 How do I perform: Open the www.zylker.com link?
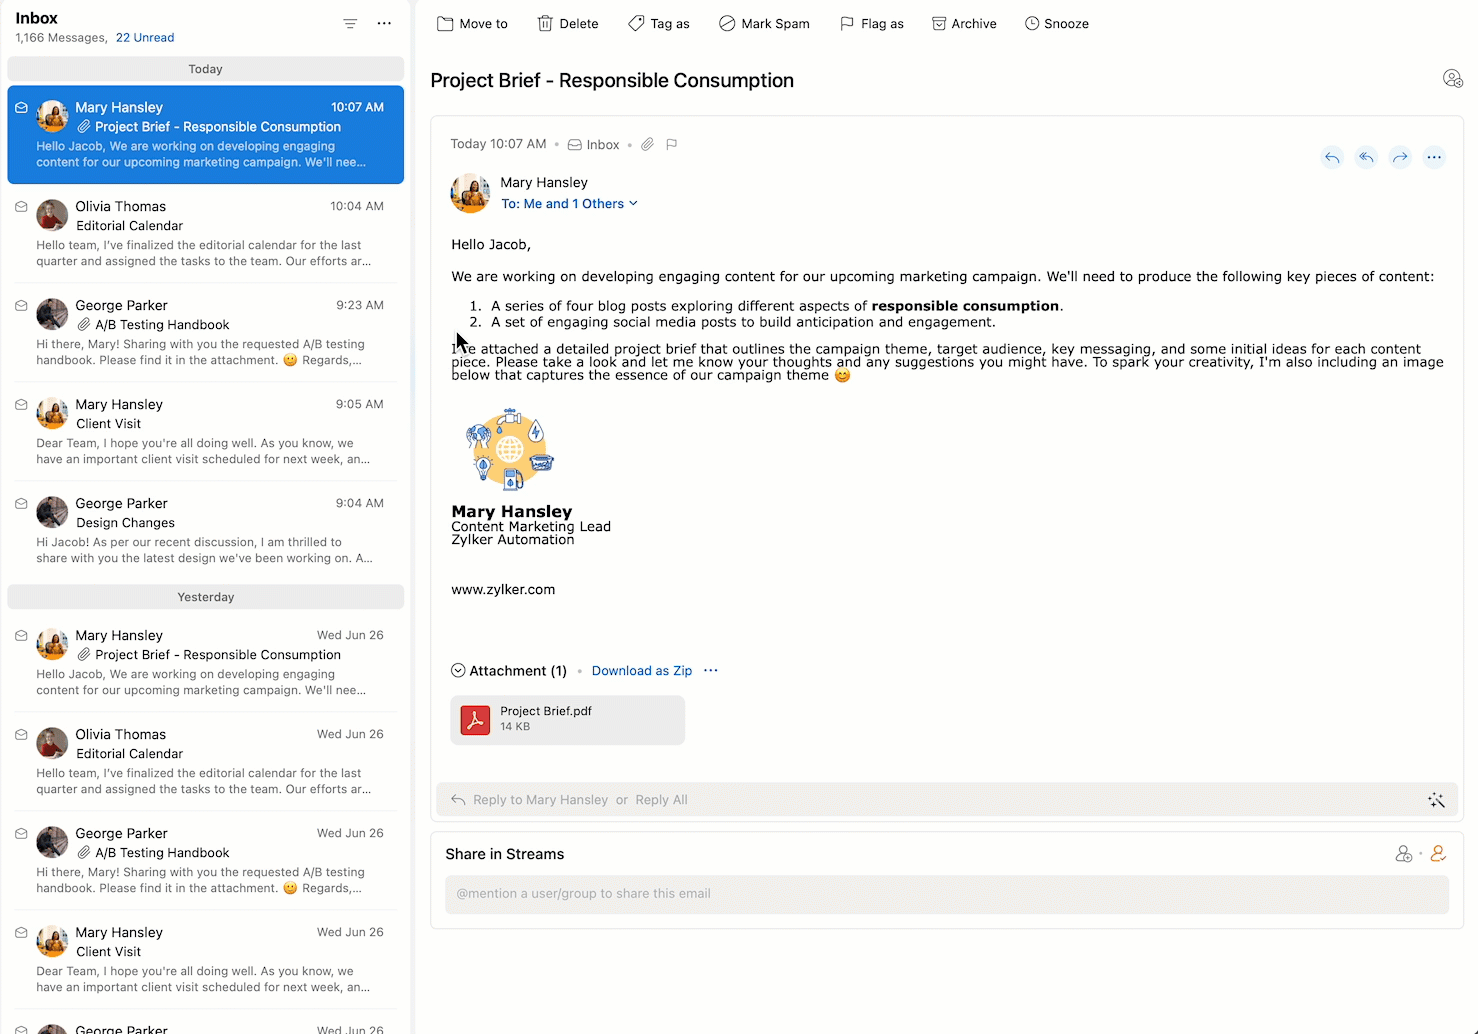click(503, 590)
